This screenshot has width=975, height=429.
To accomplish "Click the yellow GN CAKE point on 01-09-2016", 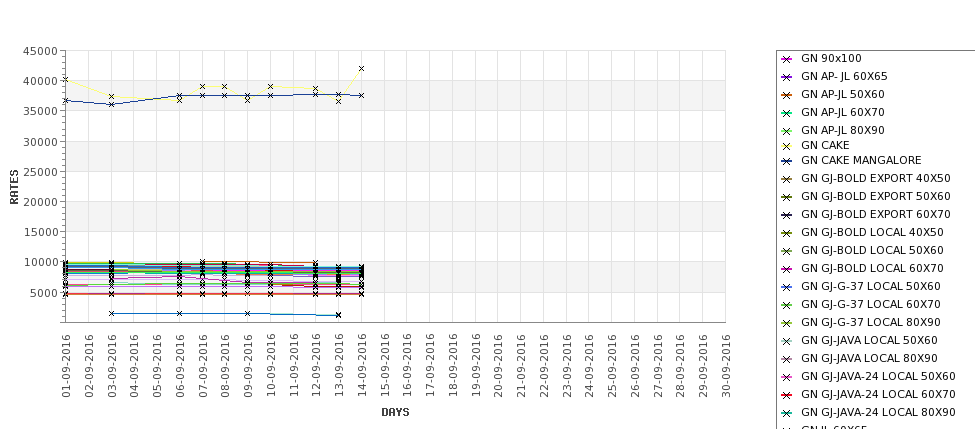I will [x=66, y=80].
